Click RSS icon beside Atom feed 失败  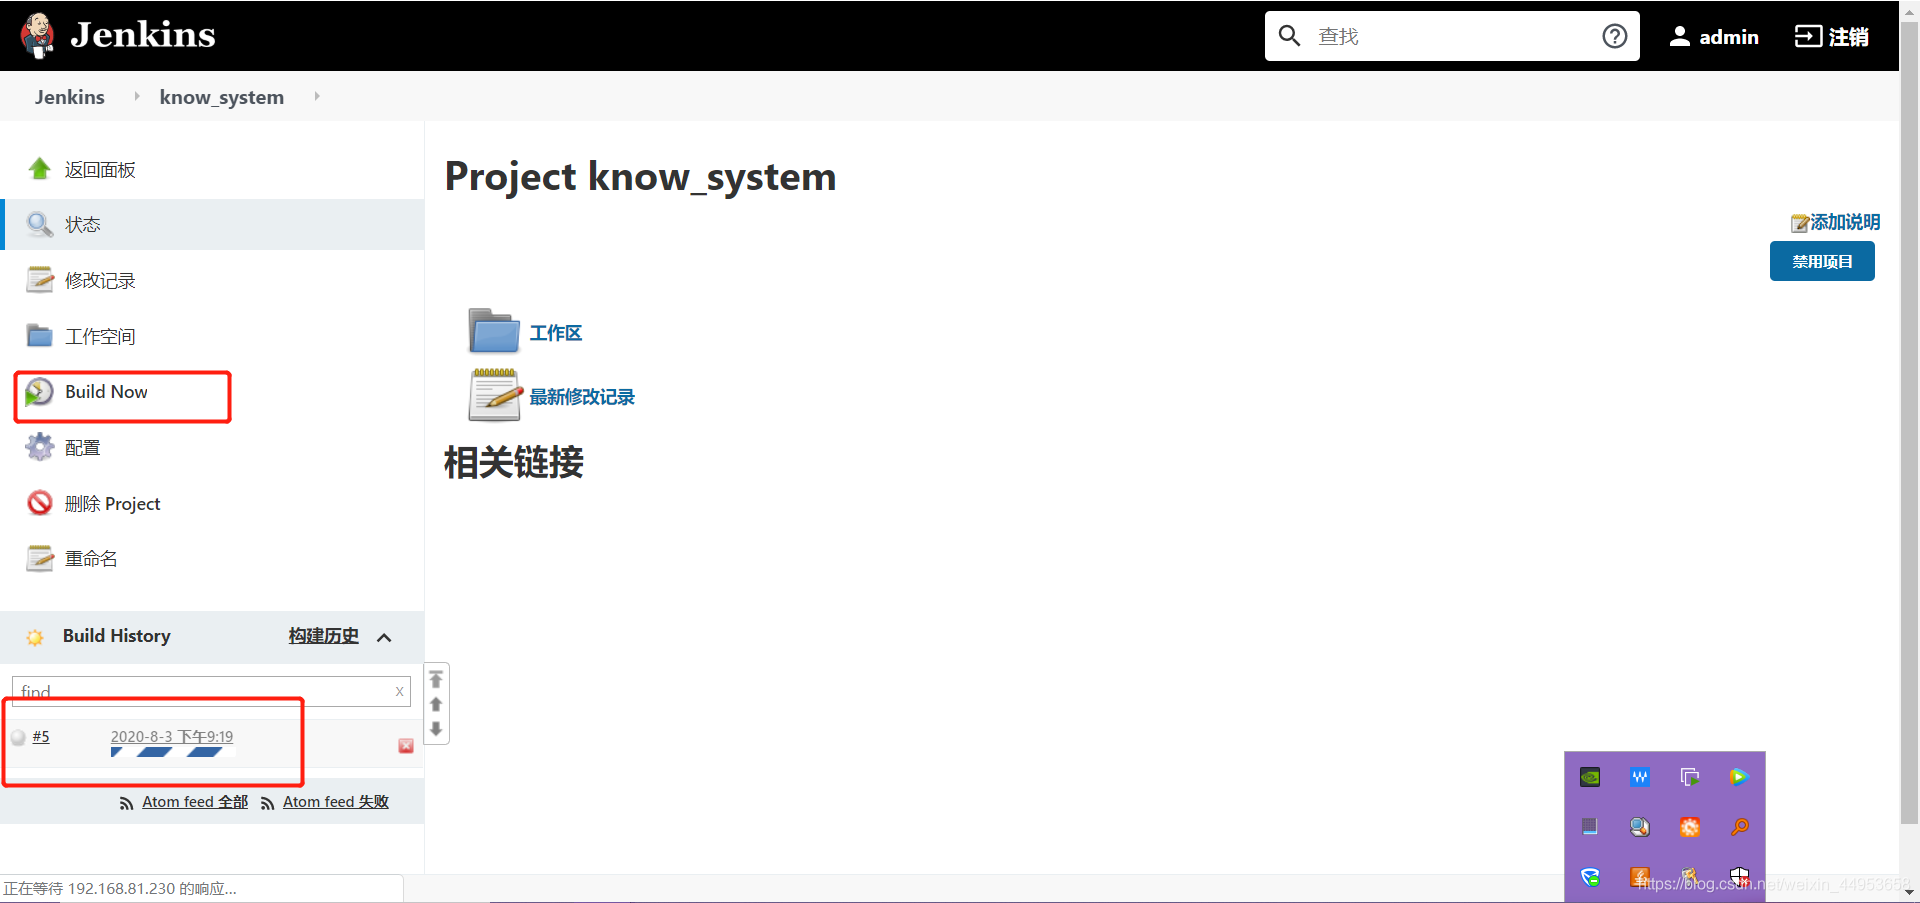click(268, 803)
